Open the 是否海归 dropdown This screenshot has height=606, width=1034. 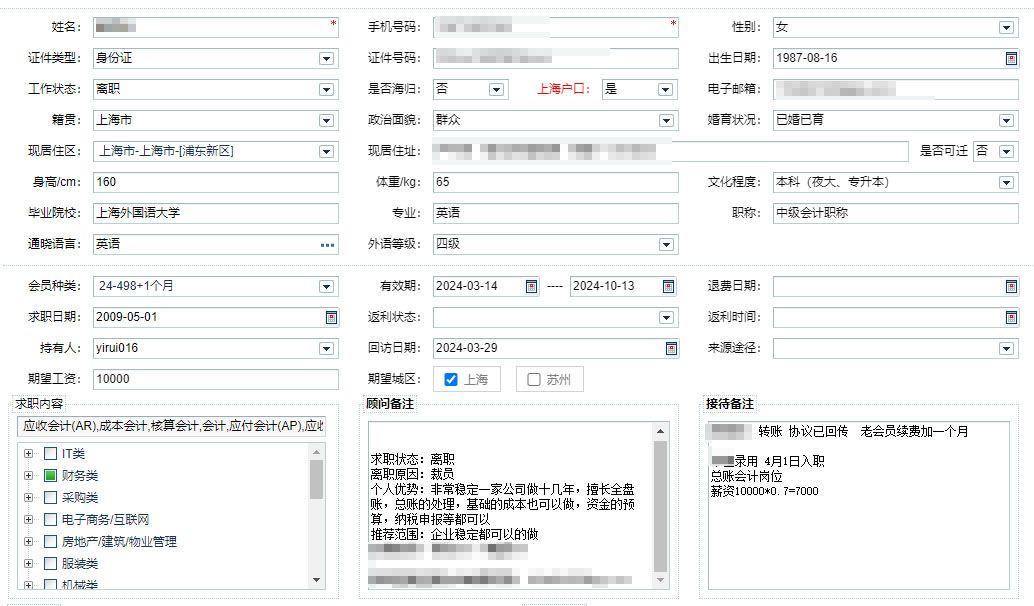pyautogui.click(x=496, y=90)
